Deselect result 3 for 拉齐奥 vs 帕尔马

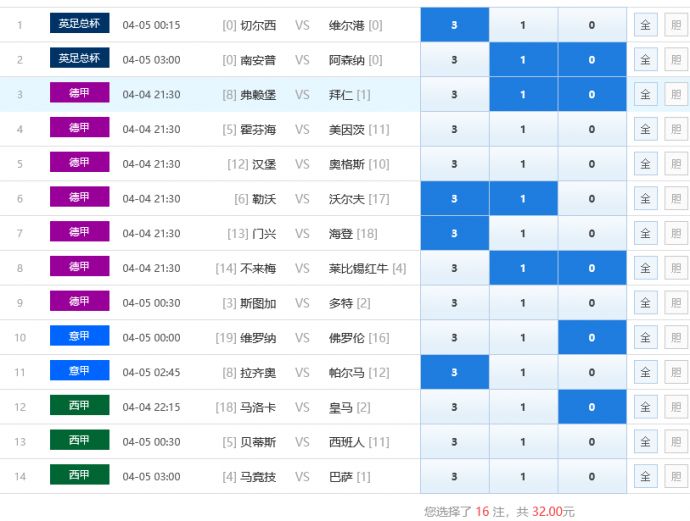(454, 373)
